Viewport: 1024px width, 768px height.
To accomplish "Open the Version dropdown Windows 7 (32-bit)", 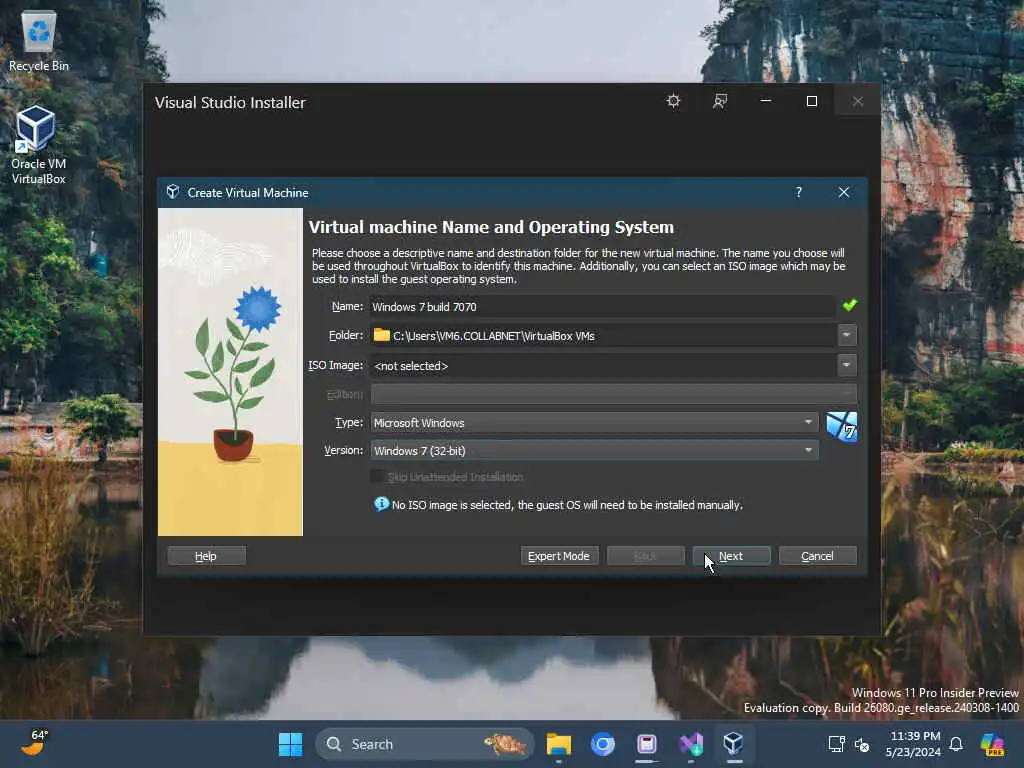I will (x=594, y=450).
